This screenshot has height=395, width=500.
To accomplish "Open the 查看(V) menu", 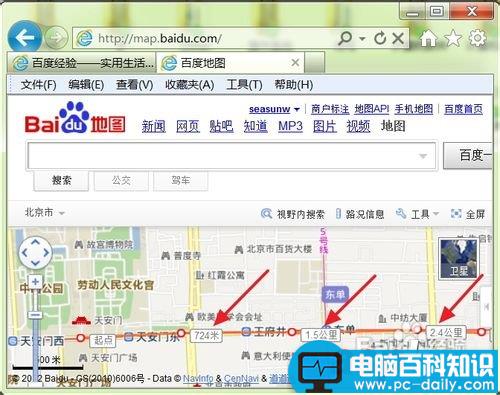I will (134, 85).
